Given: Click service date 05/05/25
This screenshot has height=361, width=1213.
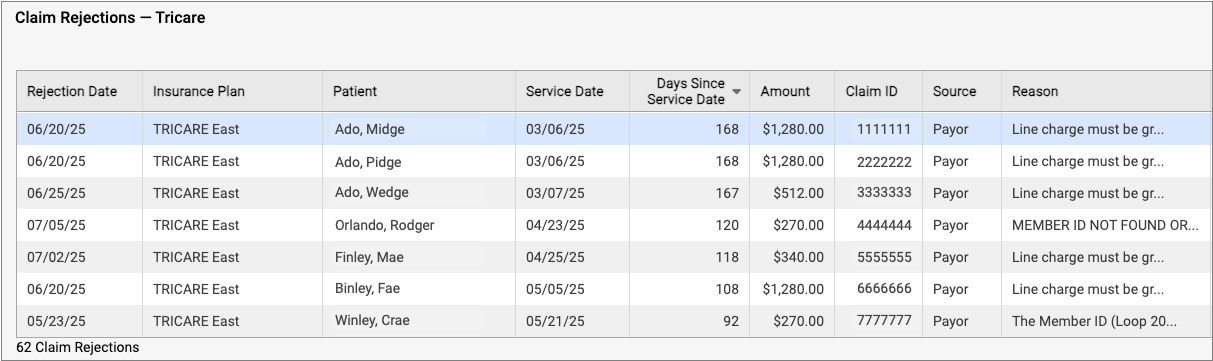Looking at the screenshot, I should click(x=555, y=289).
